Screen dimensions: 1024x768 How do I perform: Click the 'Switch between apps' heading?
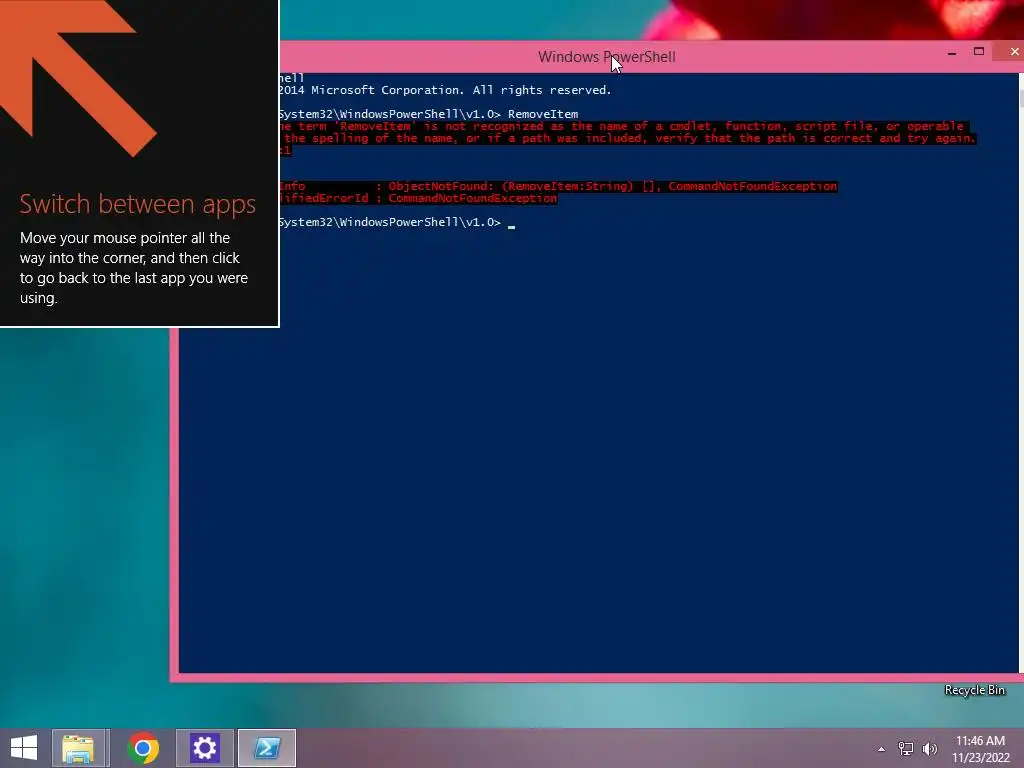(x=137, y=204)
